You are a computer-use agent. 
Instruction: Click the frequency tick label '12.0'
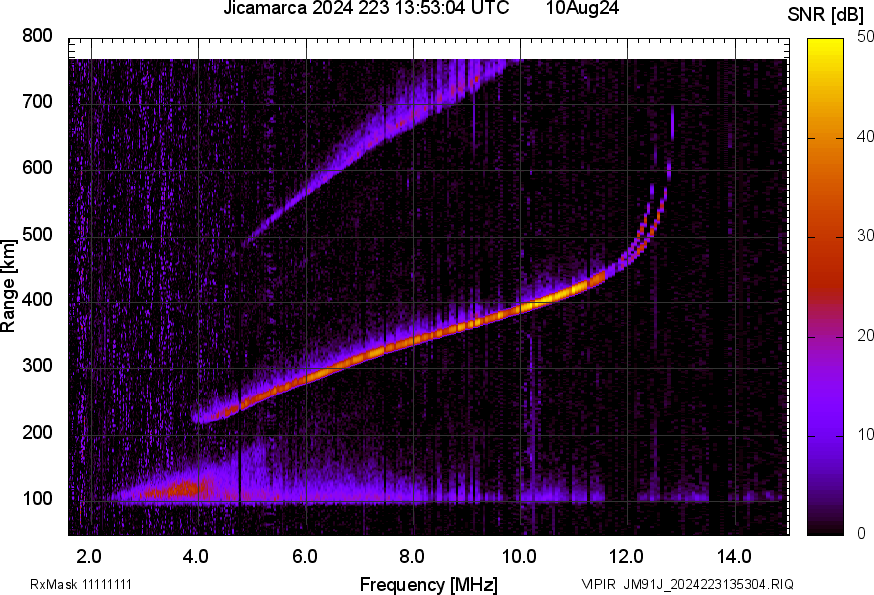(626, 557)
